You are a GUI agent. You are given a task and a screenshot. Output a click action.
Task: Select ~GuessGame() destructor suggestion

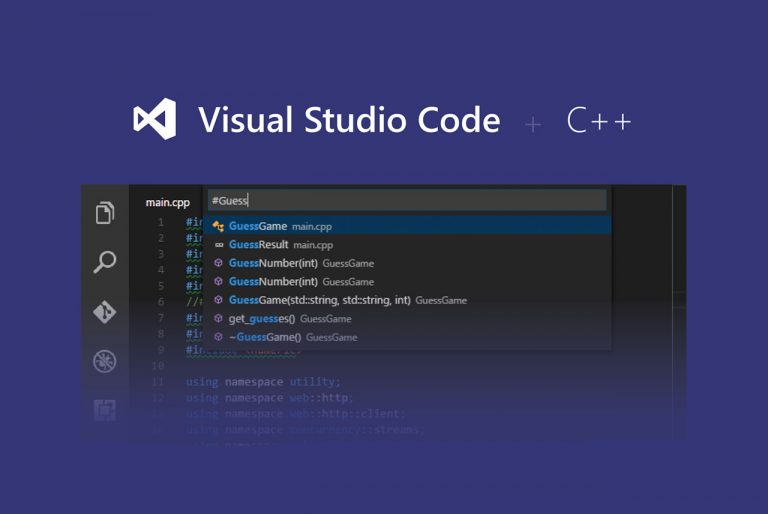pos(407,337)
